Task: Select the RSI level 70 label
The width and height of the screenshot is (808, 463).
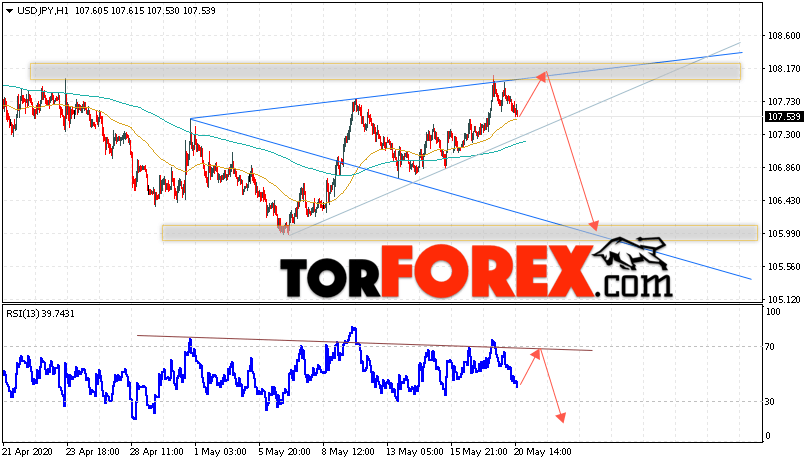Action: coord(770,347)
